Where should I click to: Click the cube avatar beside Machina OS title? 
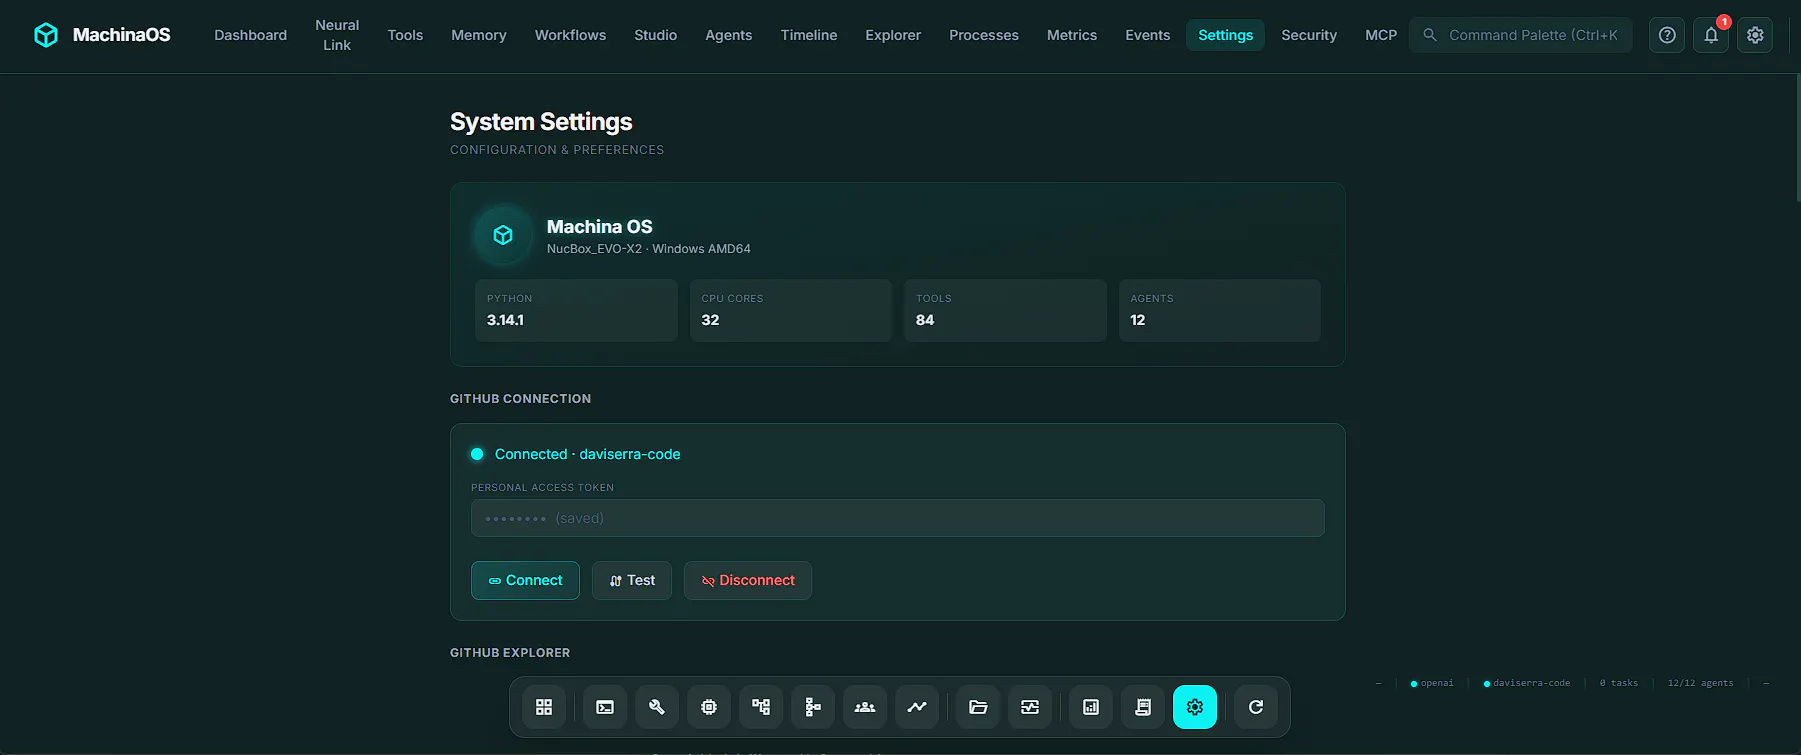pos(503,235)
